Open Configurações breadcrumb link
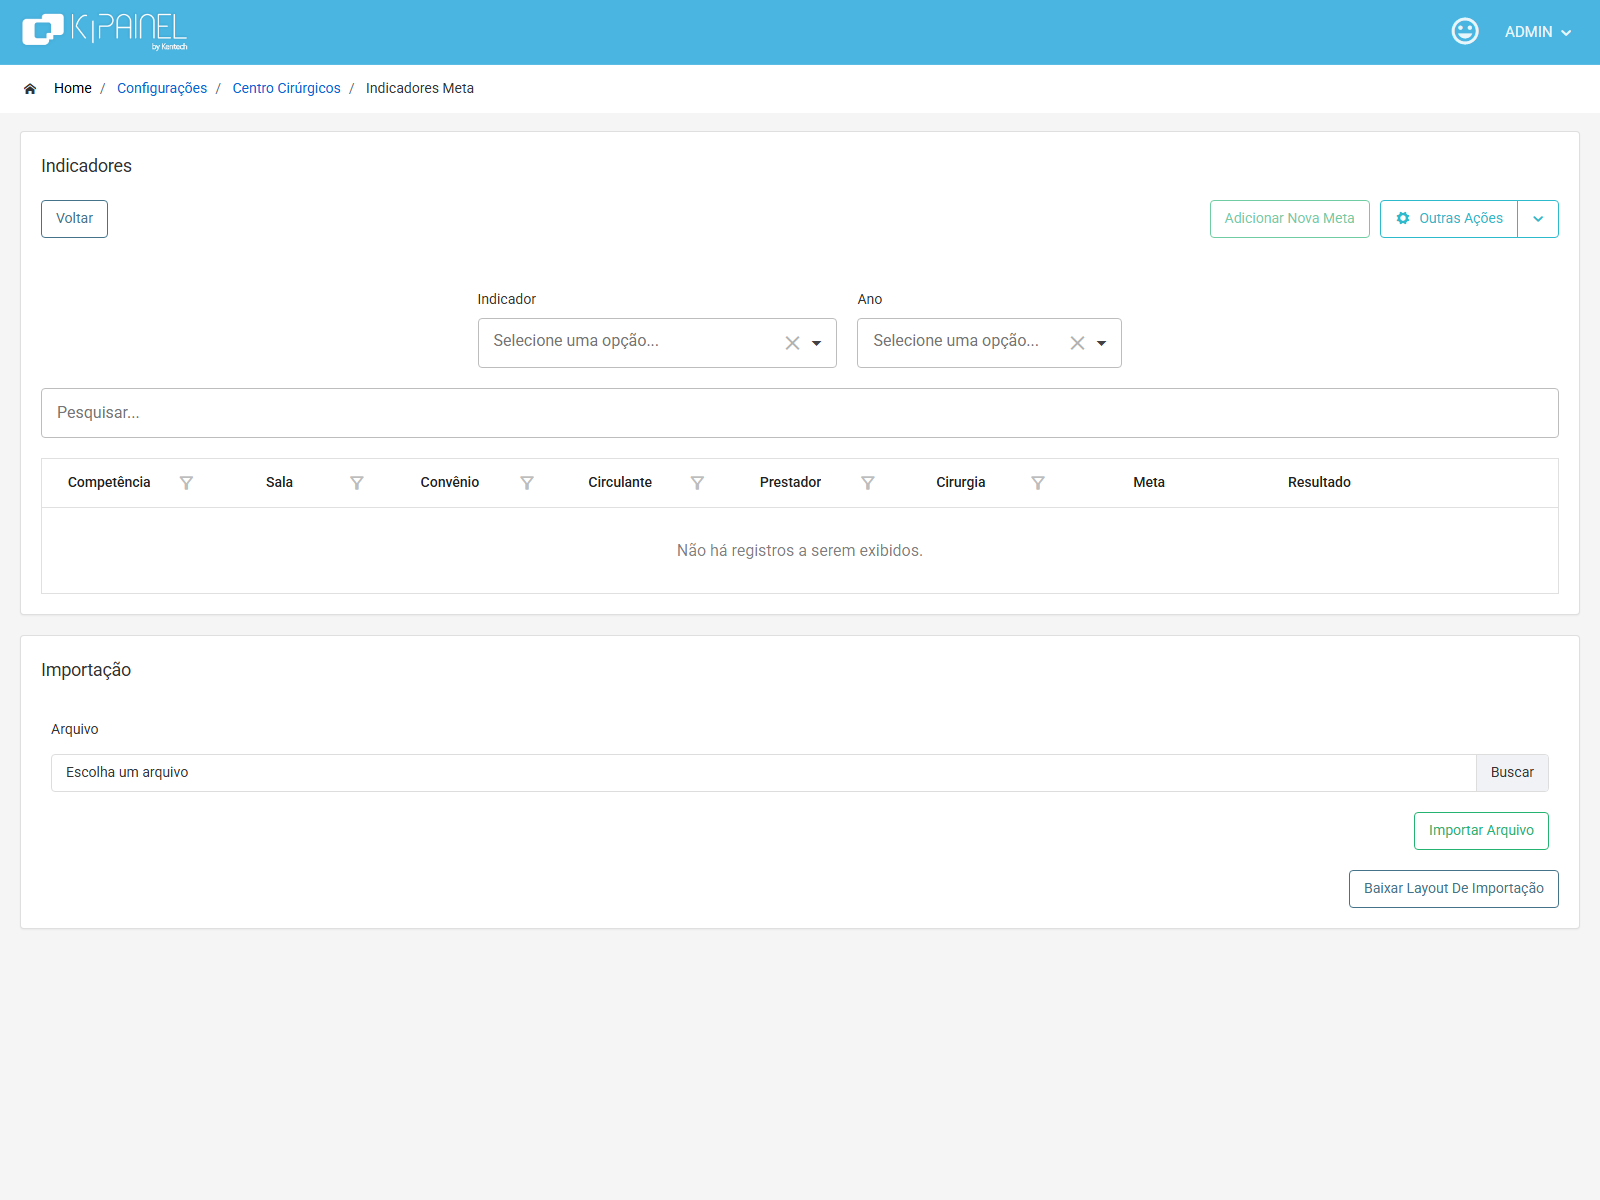This screenshot has height=1200, width=1600. click(162, 88)
